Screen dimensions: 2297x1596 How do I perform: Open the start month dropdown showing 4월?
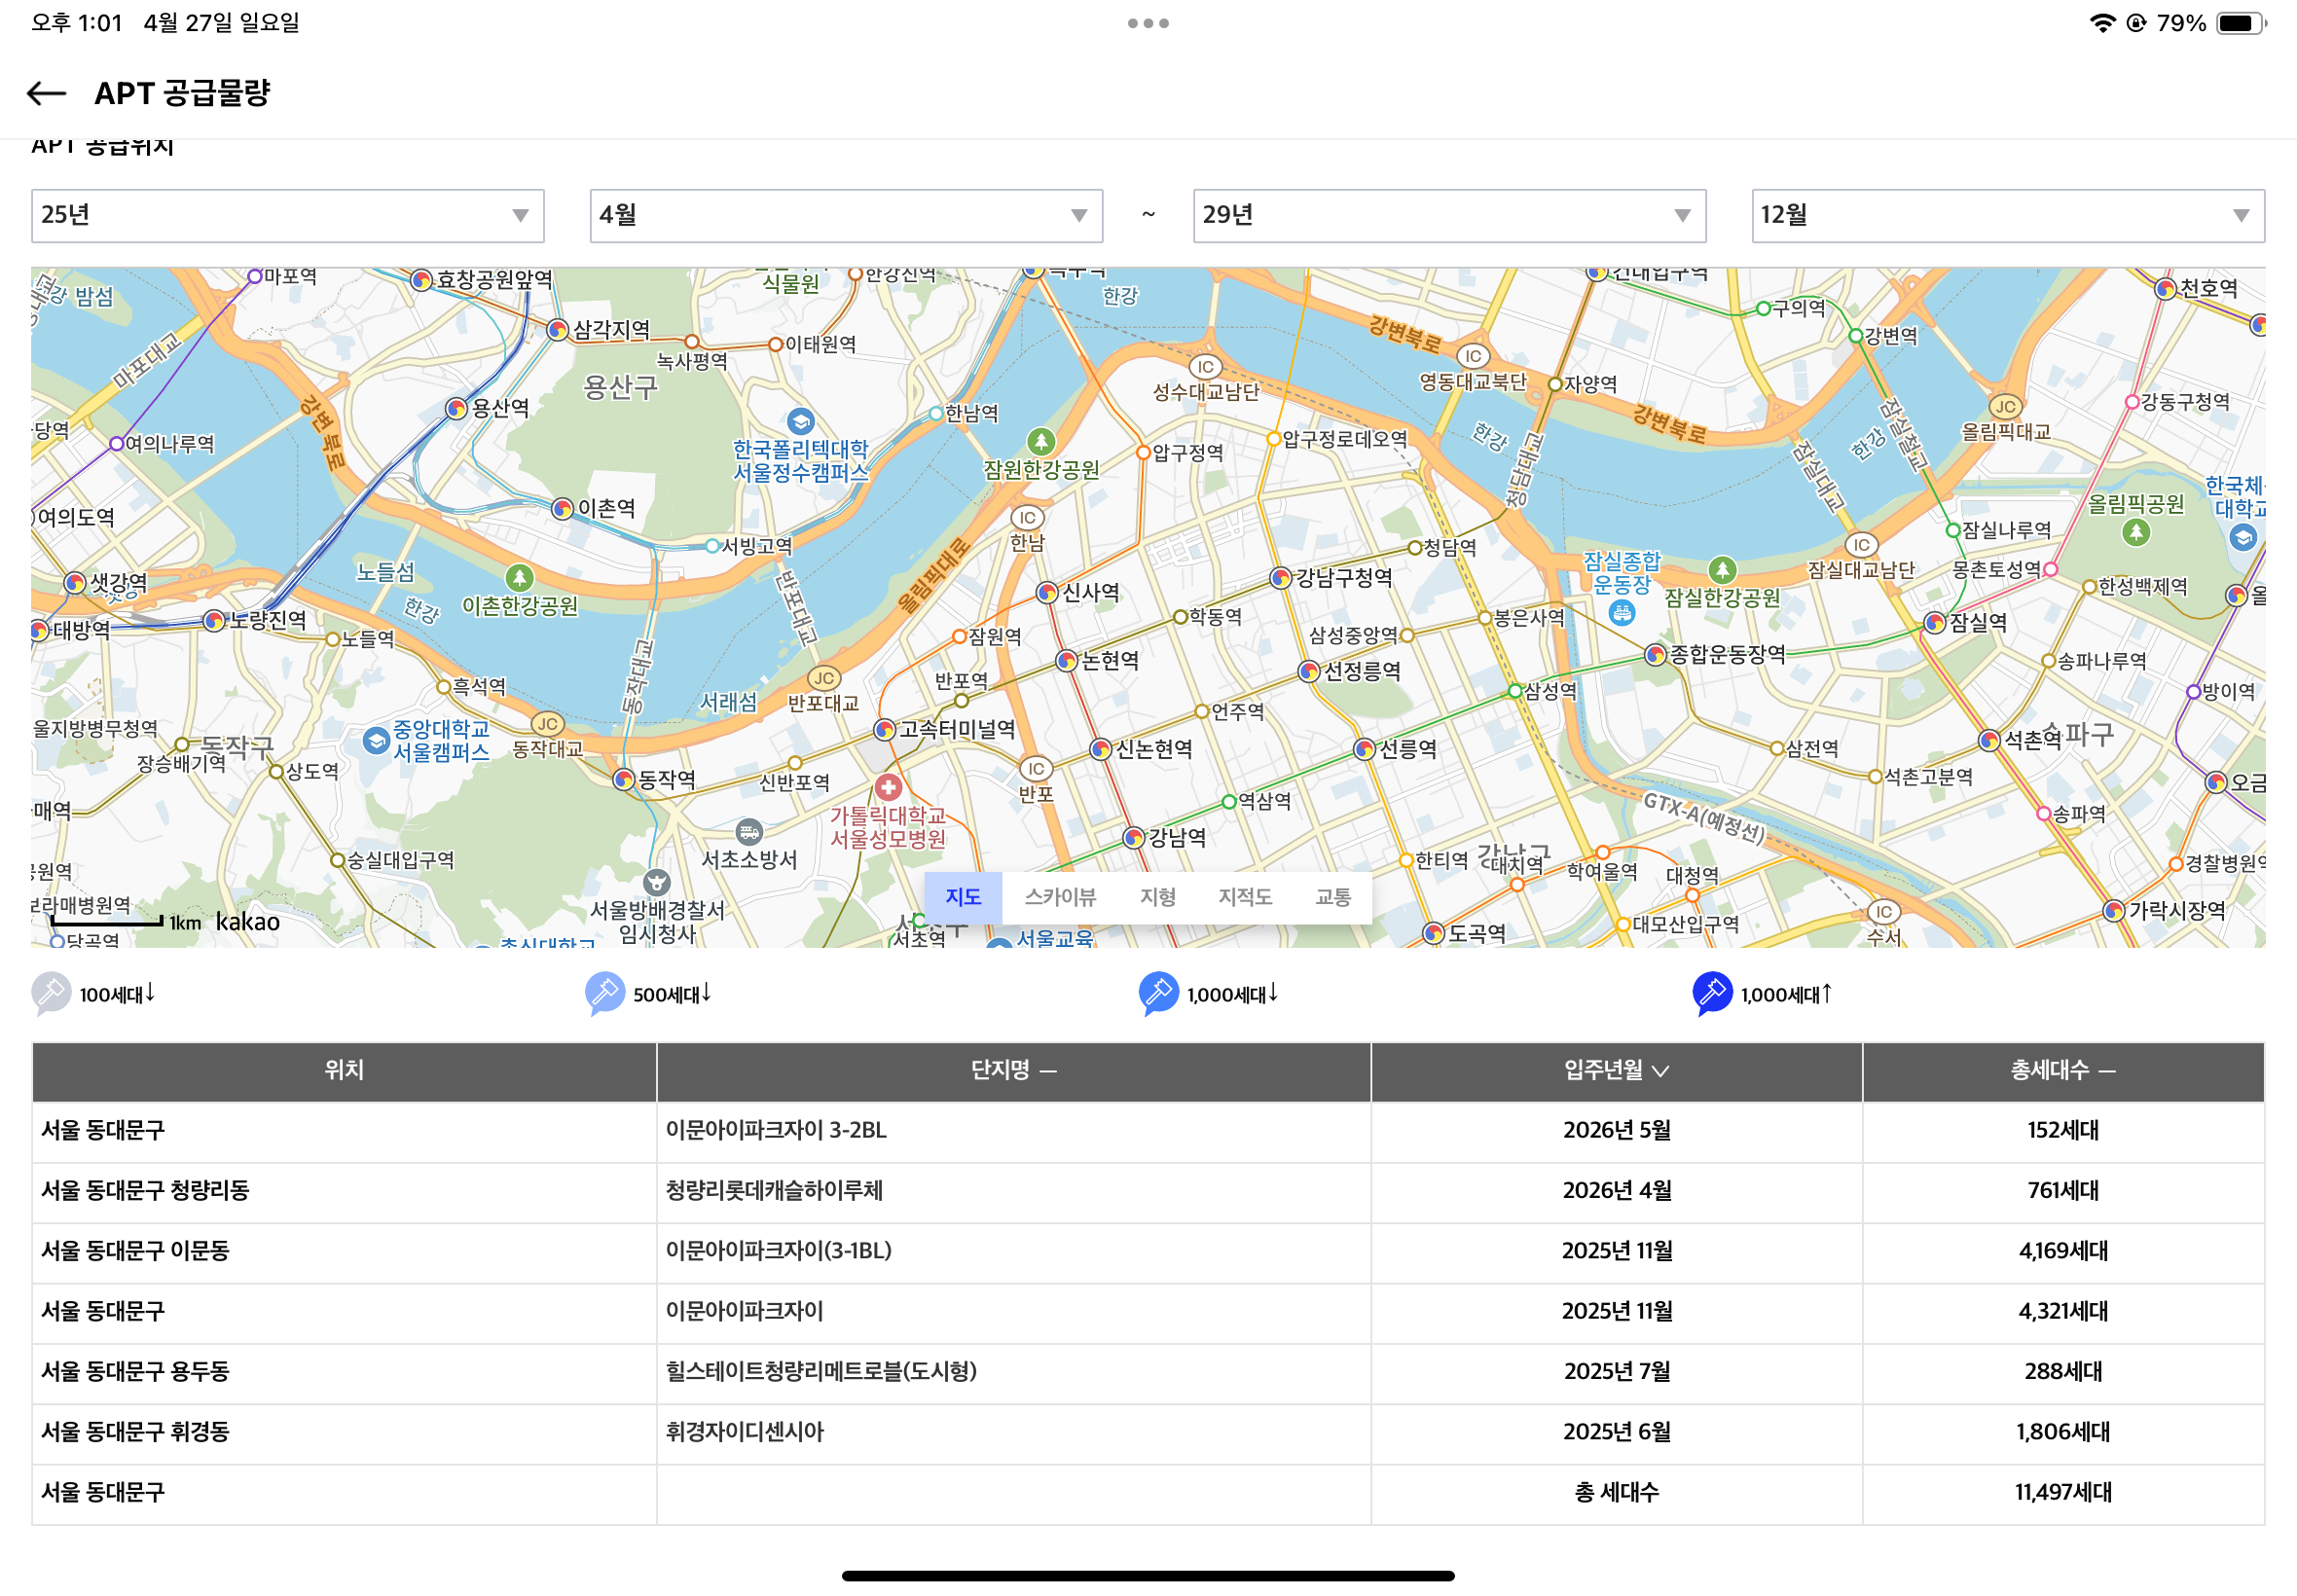pyautogui.click(x=846, y=216)
